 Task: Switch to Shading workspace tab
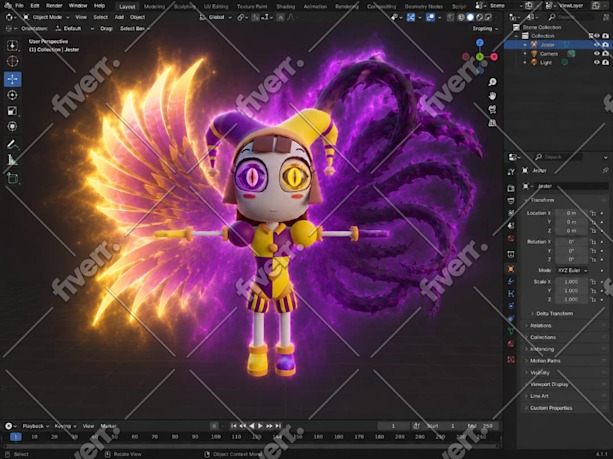point(285,6)
